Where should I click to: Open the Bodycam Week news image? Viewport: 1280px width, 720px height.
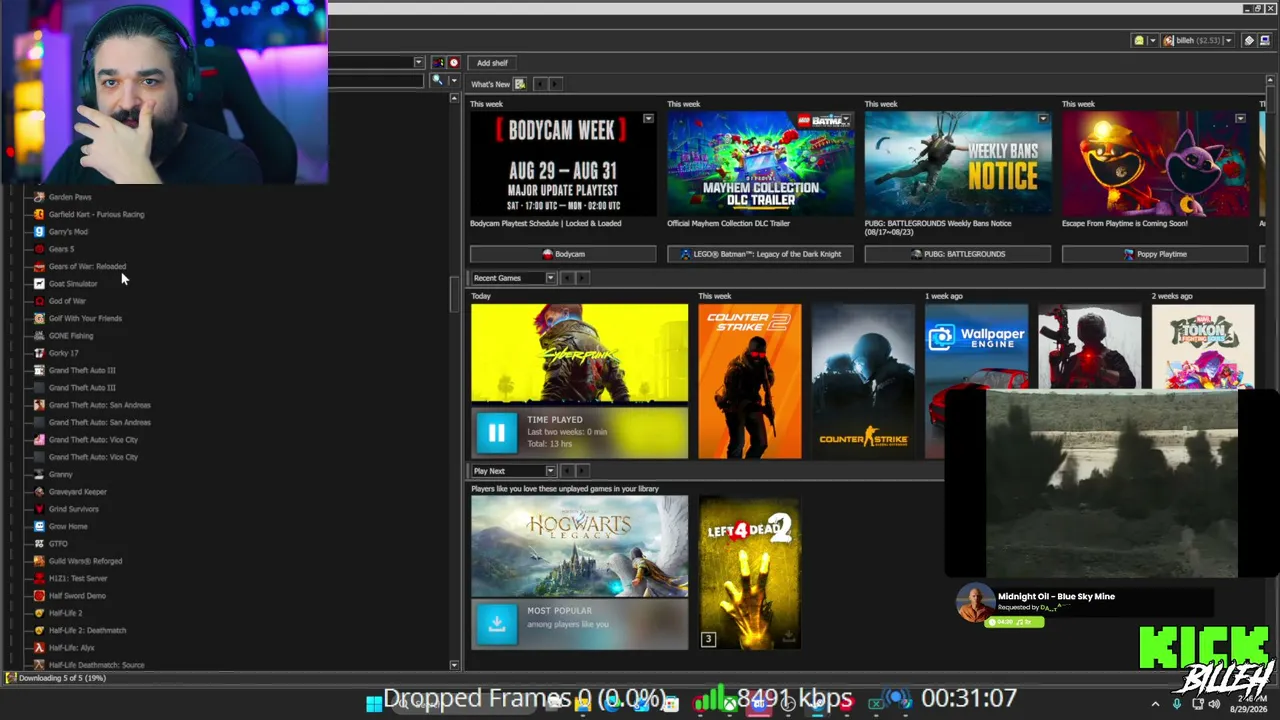[563, 163]
